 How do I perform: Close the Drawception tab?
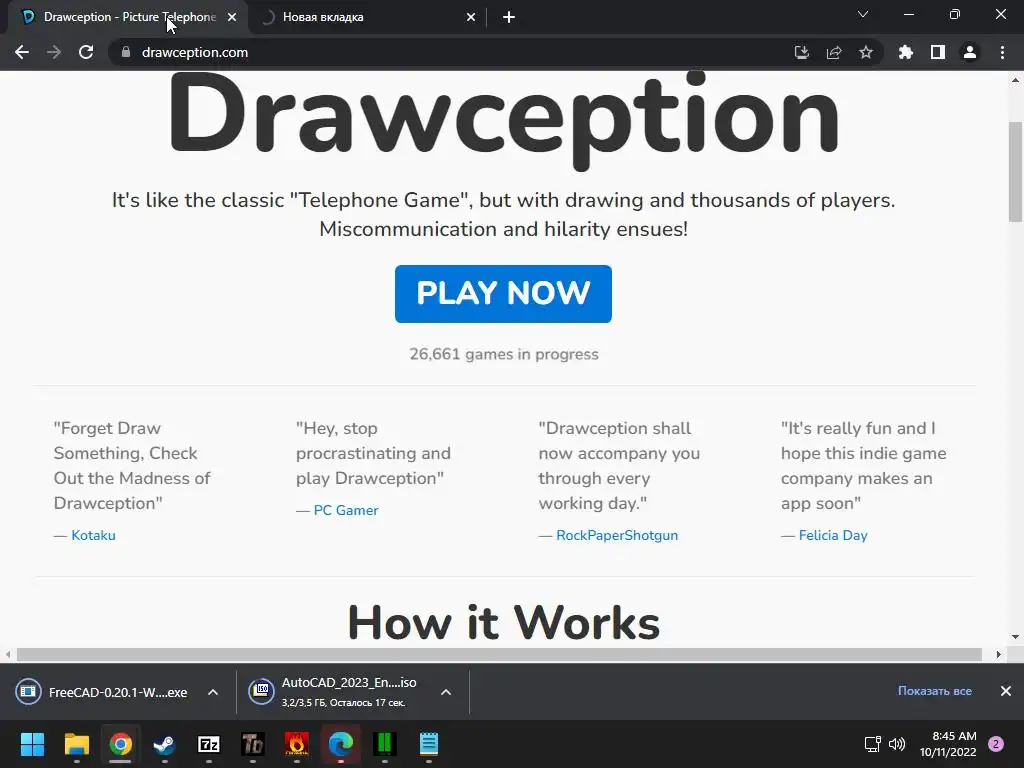tap(232, 18)
